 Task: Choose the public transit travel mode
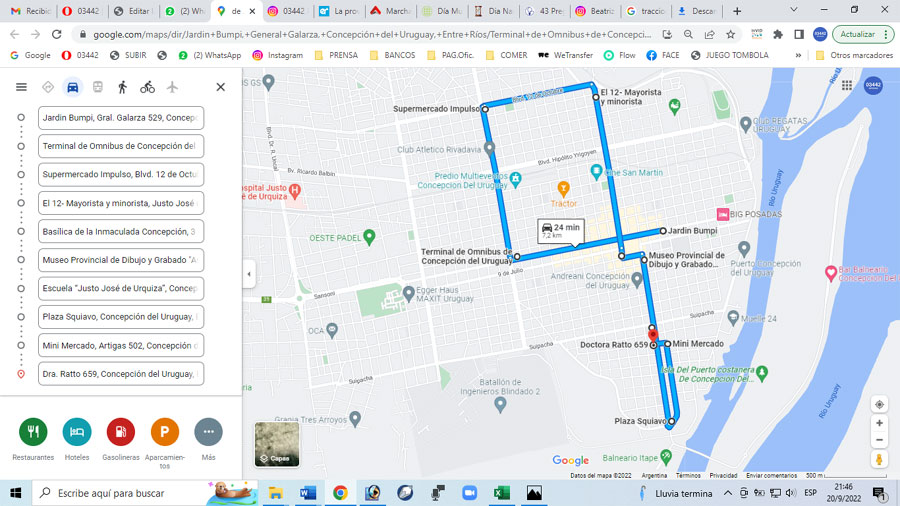pyautogui.click(x=97, y=87)
